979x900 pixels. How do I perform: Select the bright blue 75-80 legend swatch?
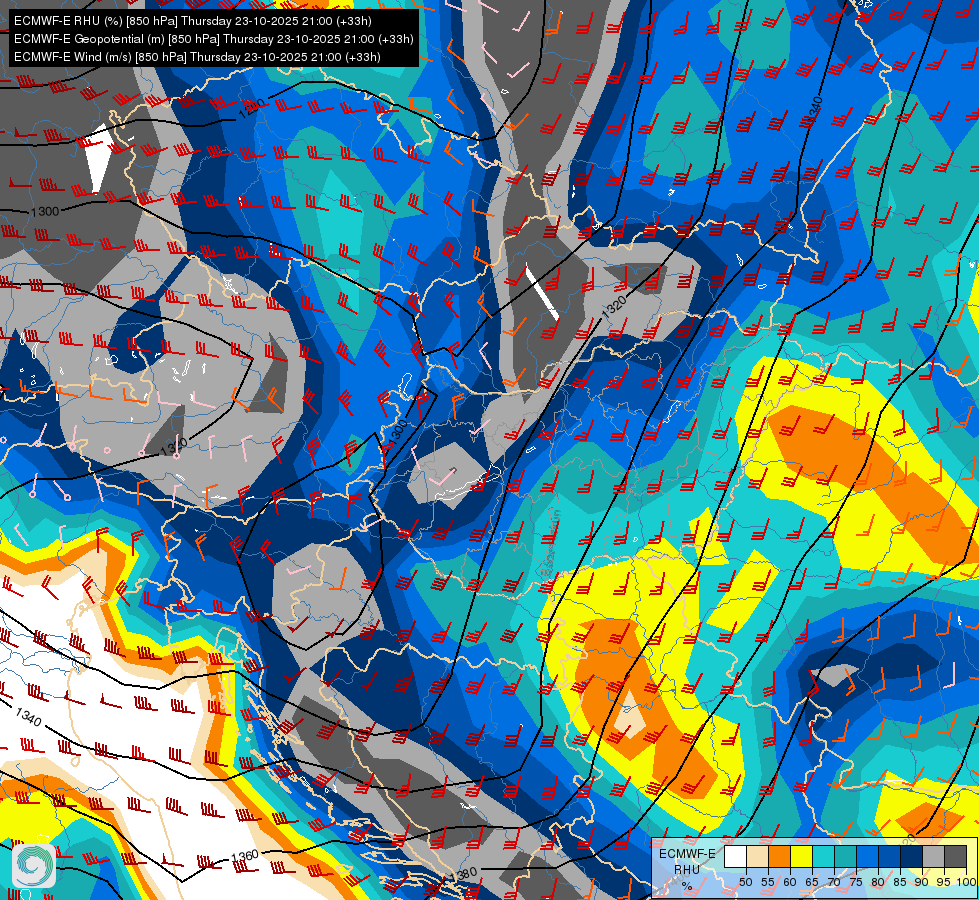pos(867,856)
